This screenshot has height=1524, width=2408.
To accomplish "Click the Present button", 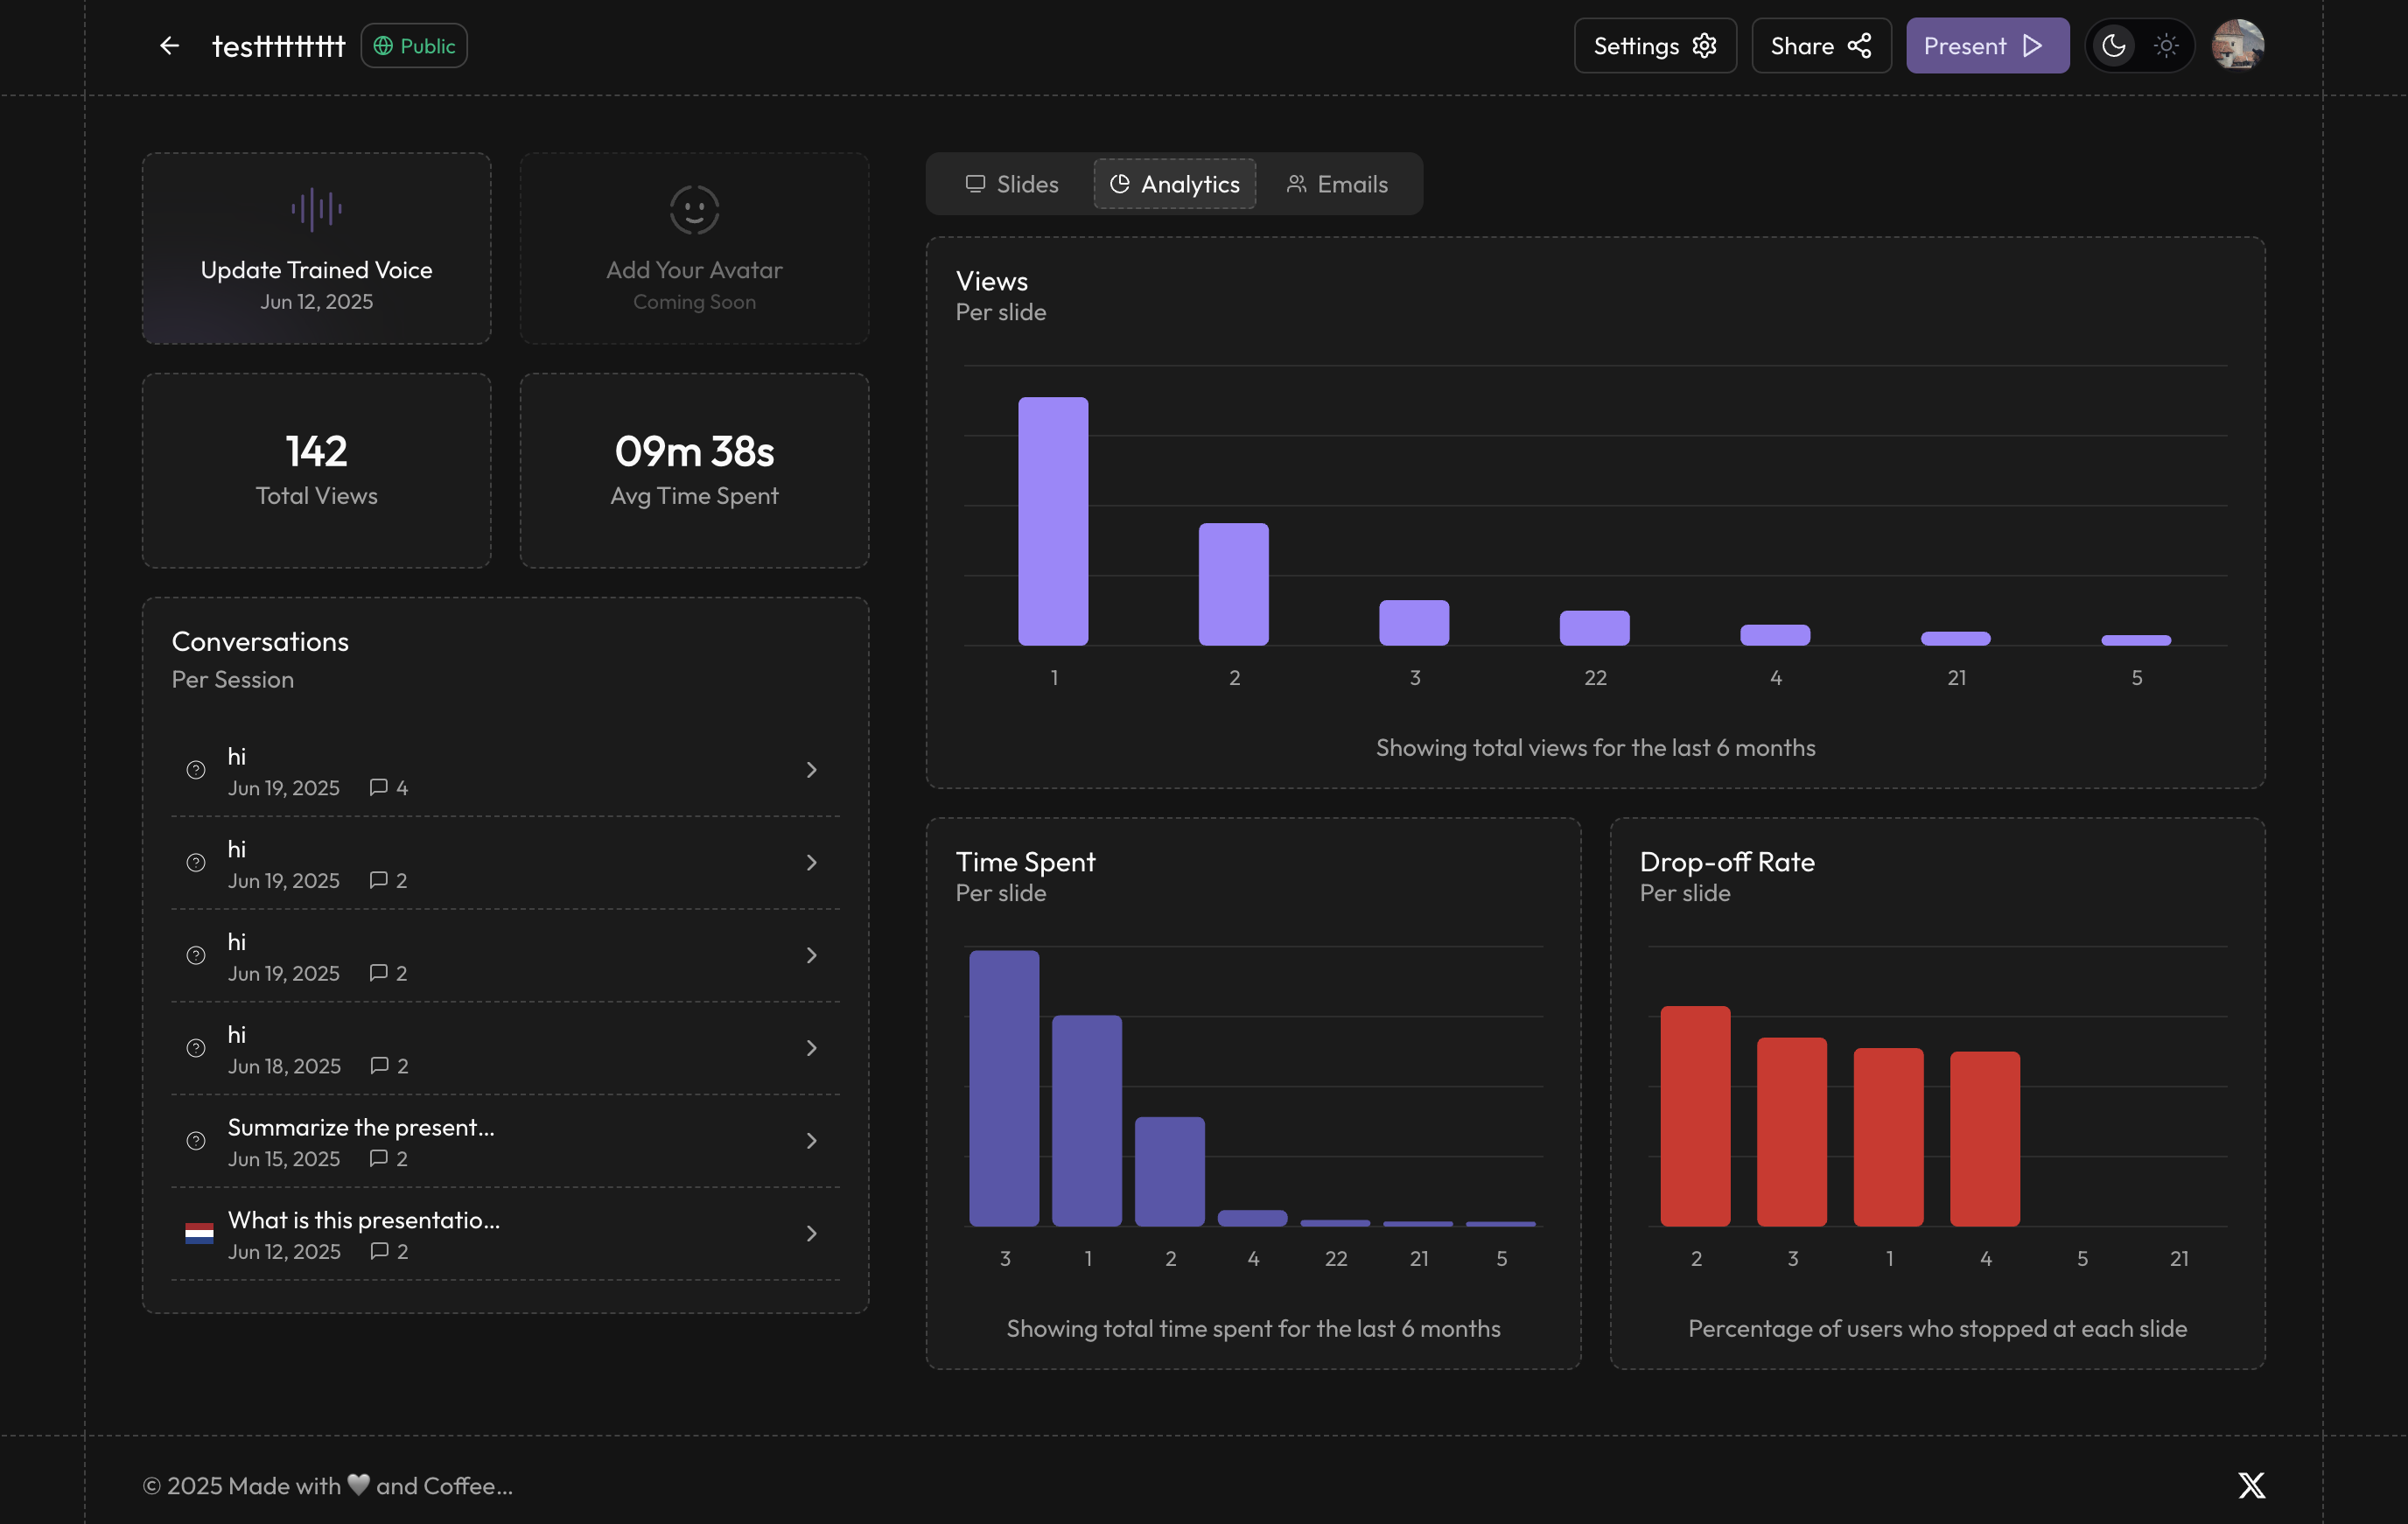I will coord(1964,46).
